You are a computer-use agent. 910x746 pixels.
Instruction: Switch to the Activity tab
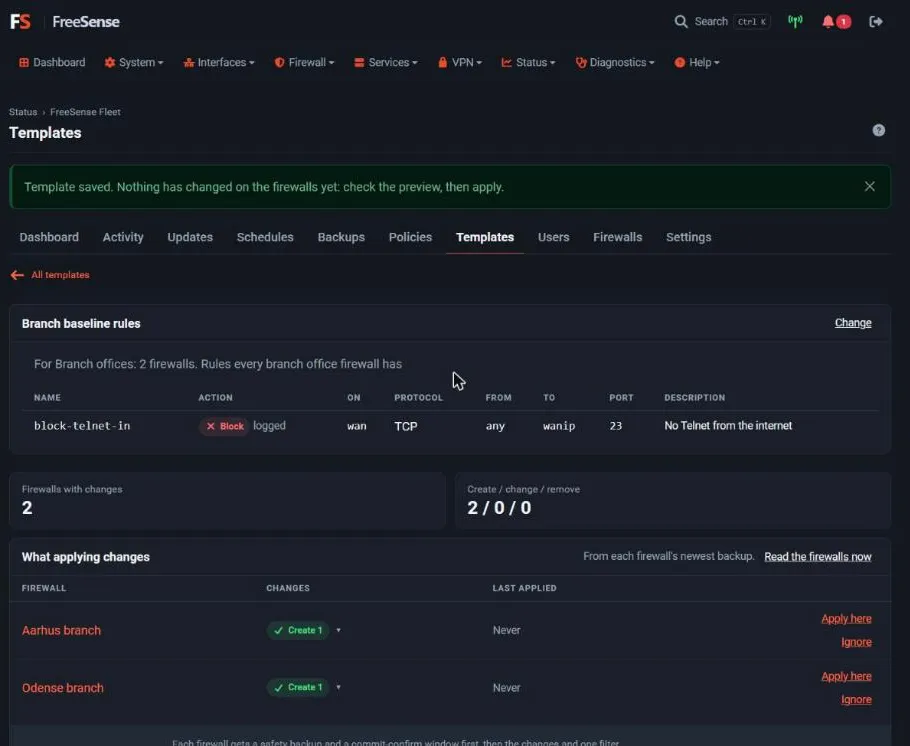tap(123, 237)
